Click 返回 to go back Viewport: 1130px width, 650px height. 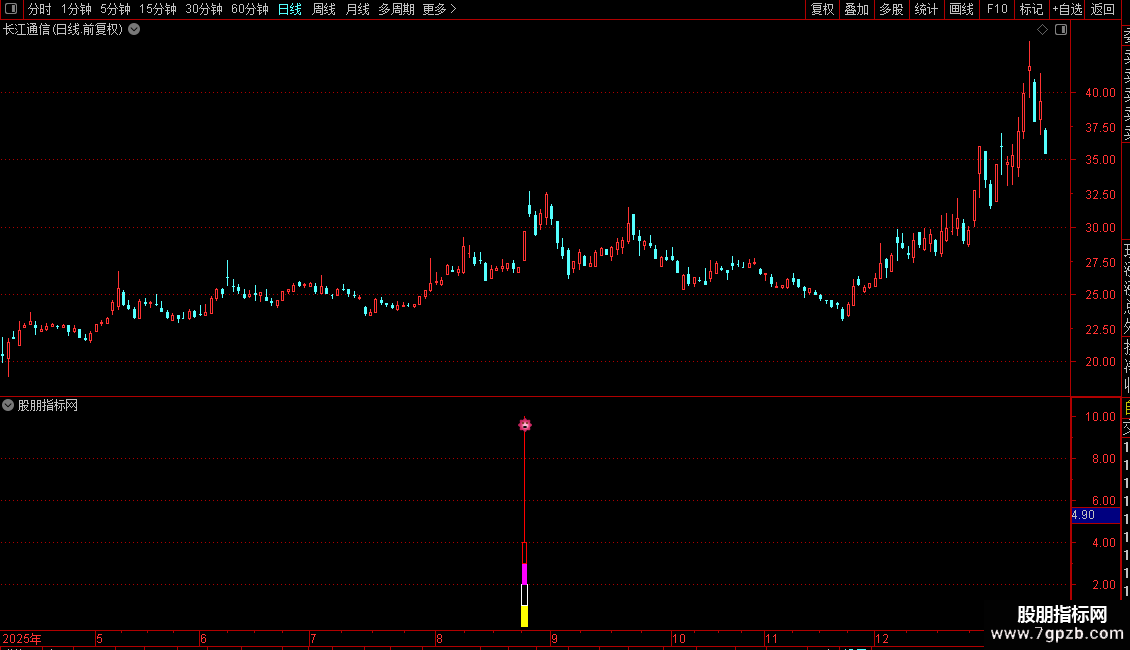click(x=1103, y=9)
